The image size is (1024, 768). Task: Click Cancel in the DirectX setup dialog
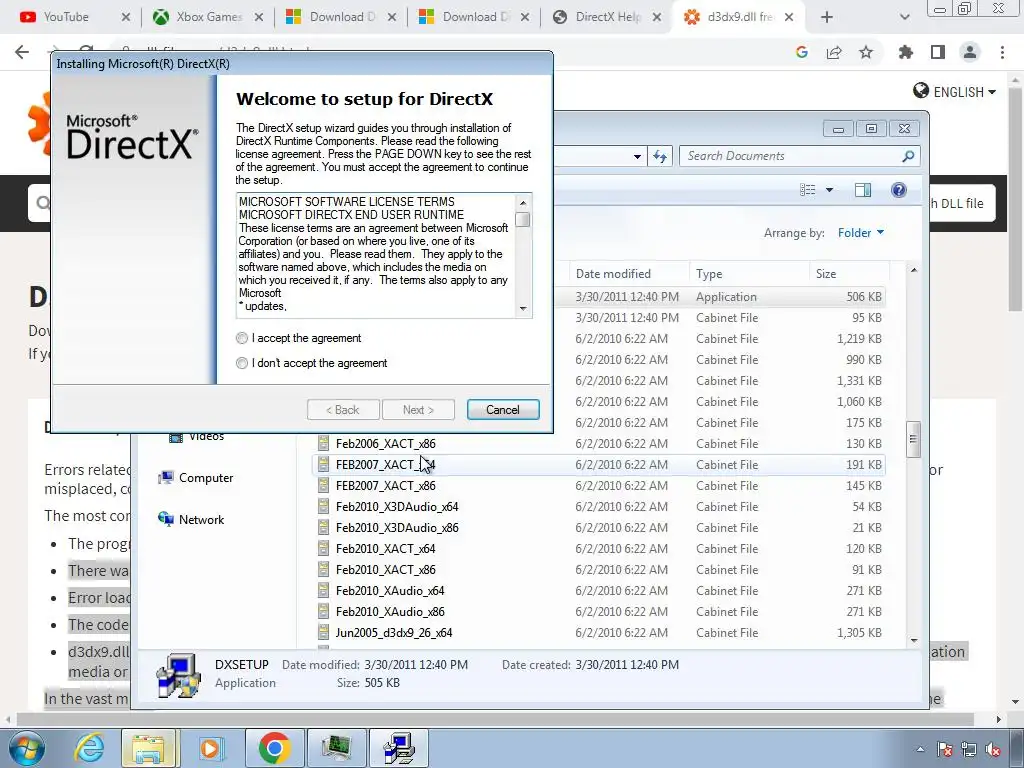[x=503, y=409]
